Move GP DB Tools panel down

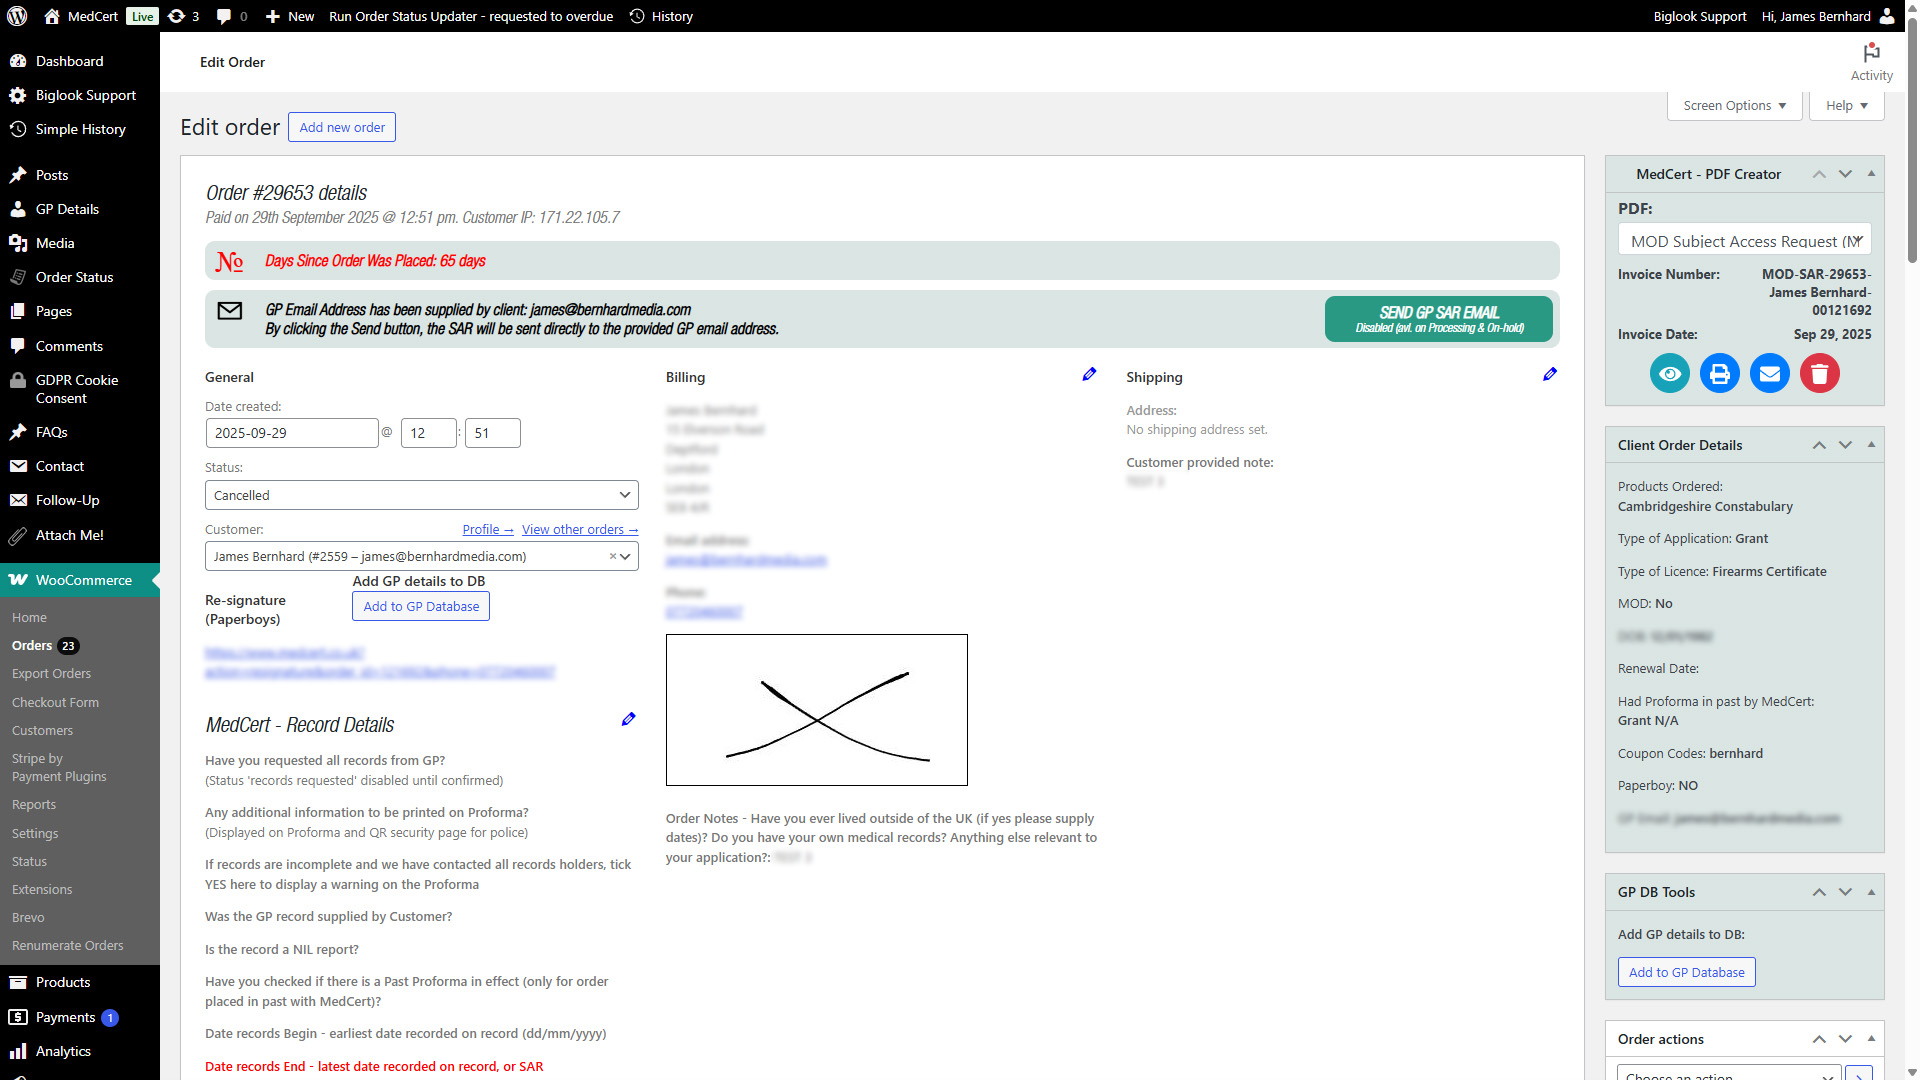coord(1845,892)
